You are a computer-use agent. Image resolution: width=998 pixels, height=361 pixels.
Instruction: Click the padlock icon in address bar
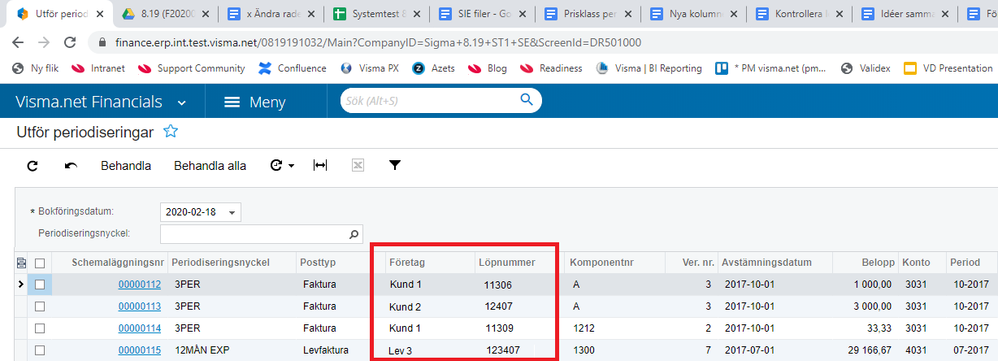[x=102, y=43]
